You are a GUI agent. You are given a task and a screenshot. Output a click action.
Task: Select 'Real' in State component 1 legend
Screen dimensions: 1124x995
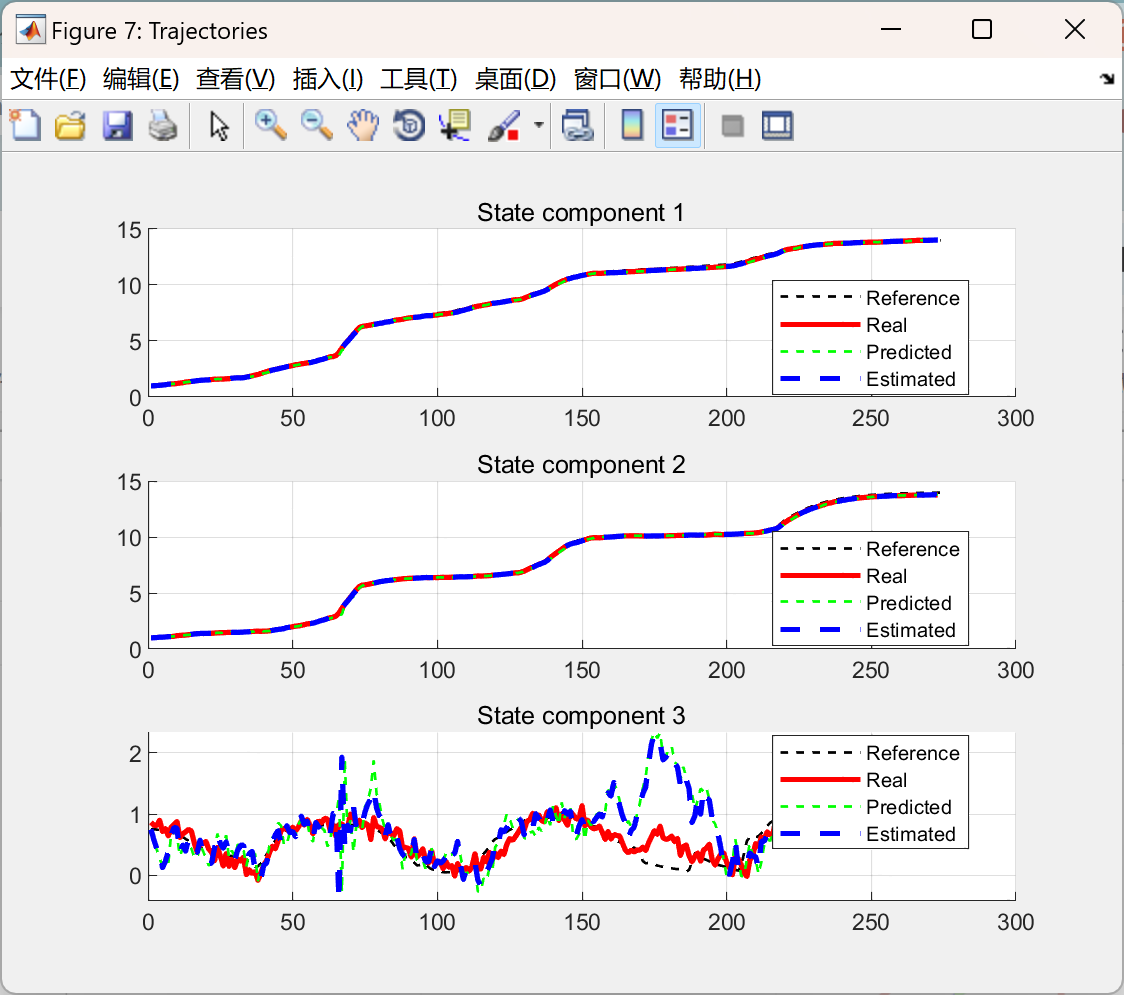(887, 325)
